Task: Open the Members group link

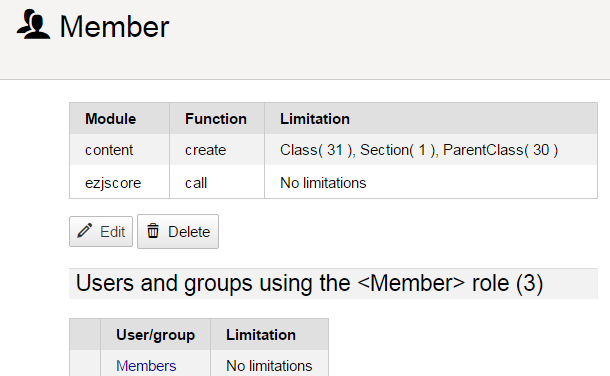Action: pyautogui.click(x=146, y=366)
